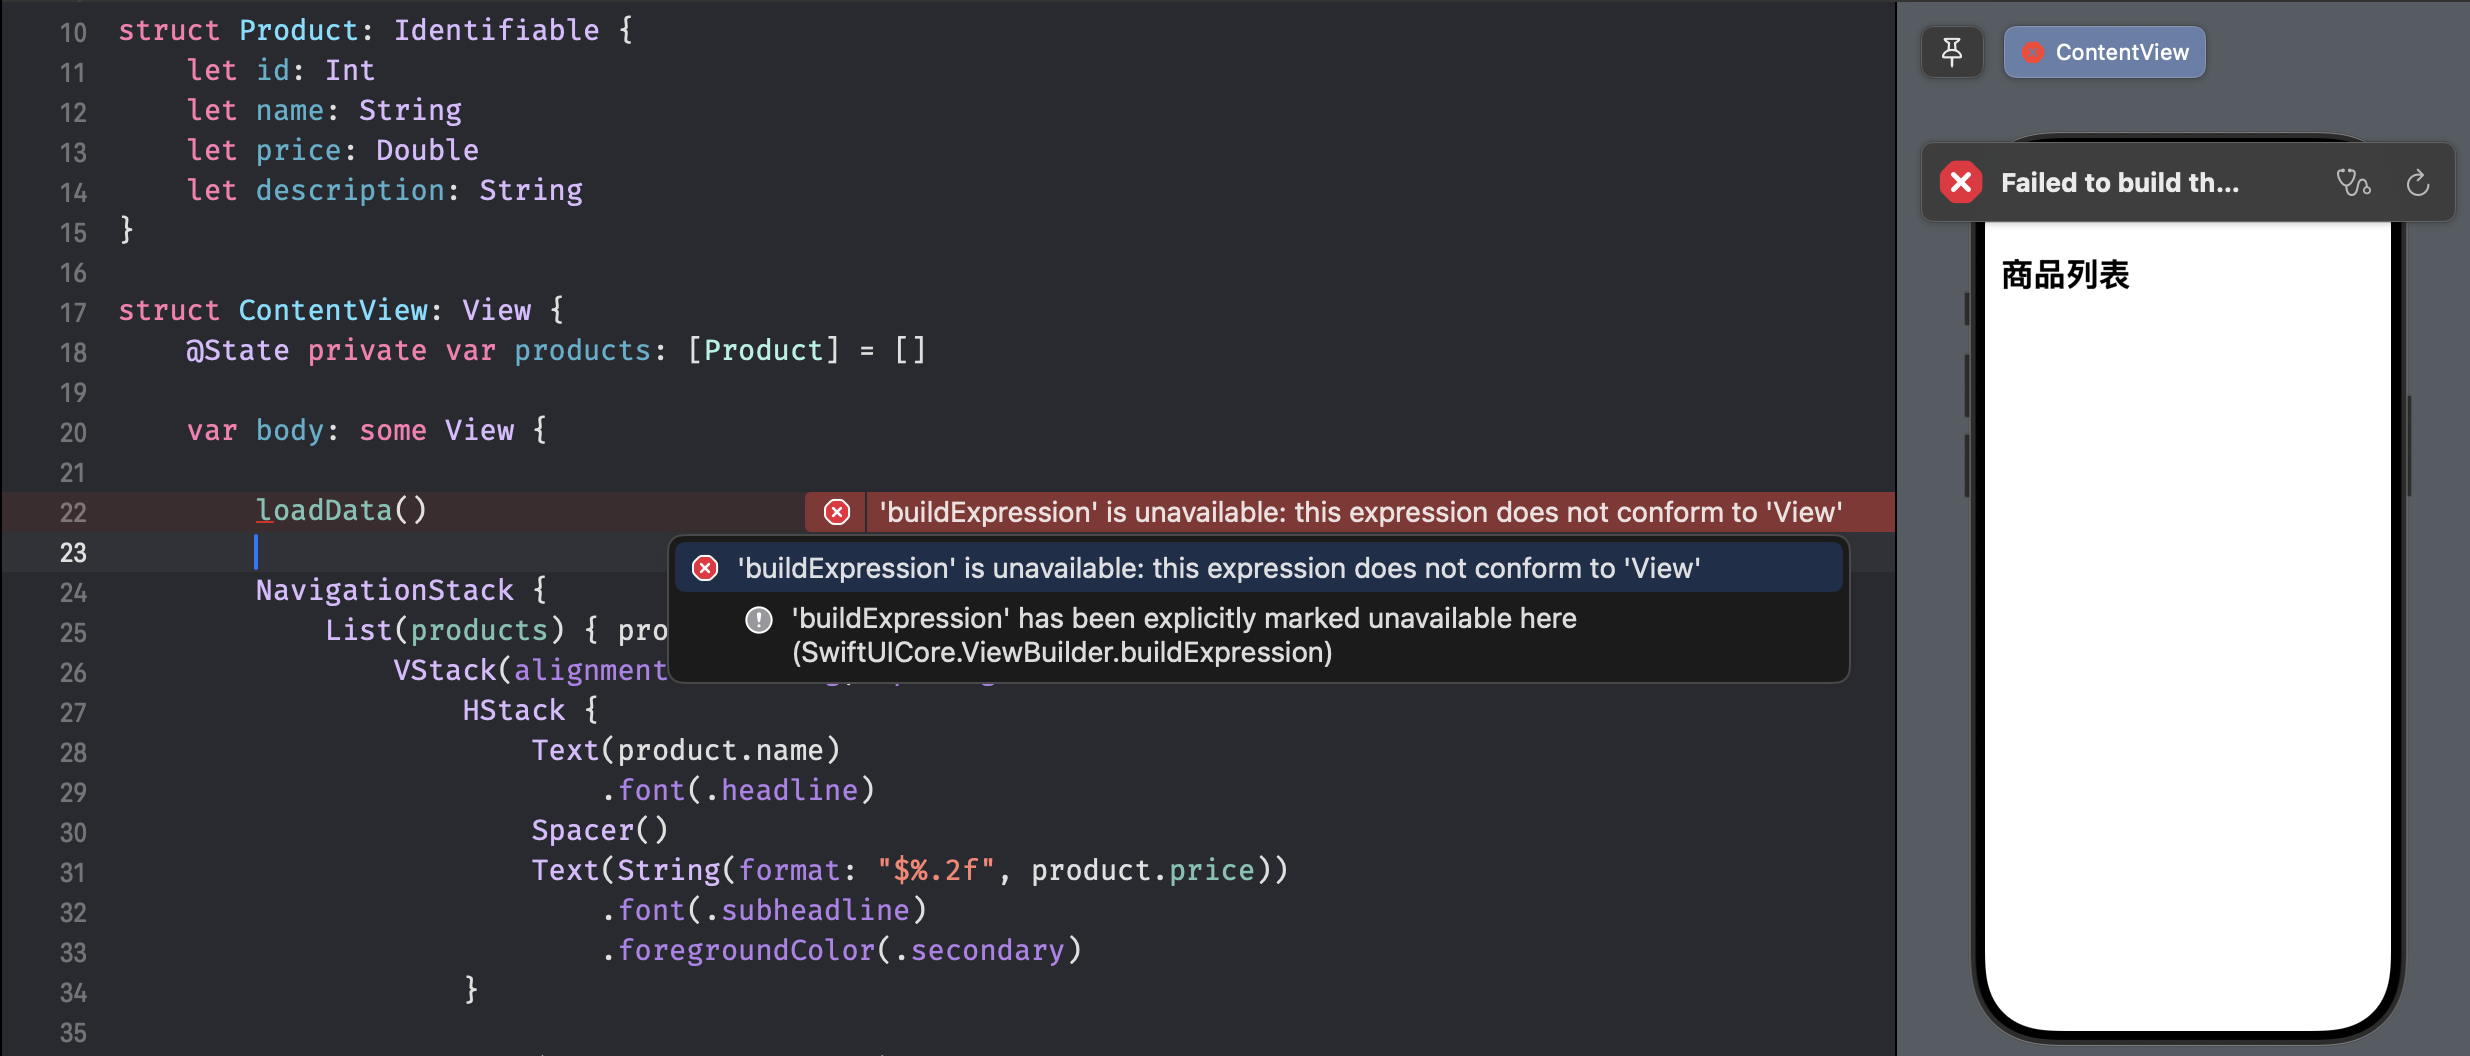Image resolution: width=2470 pixels, height=1056 pixels.
Task: Click the red error icon inside the popup
Action: (x=705, y=568)
